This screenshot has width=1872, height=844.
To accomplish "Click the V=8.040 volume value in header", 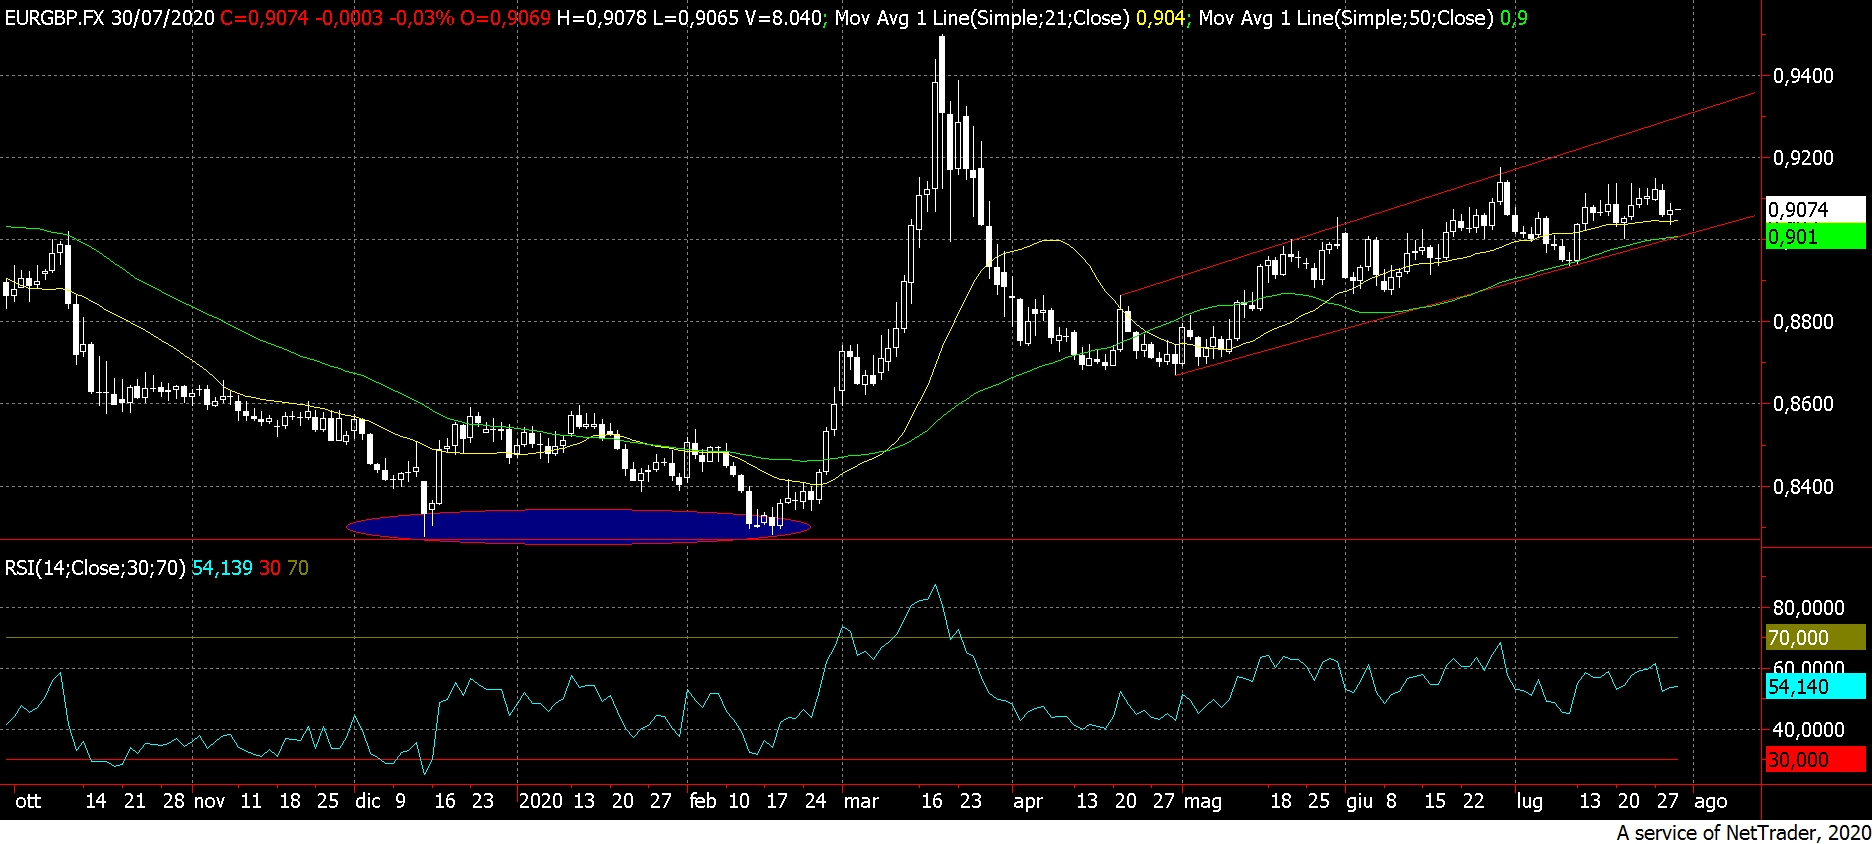I will point(783,18).
